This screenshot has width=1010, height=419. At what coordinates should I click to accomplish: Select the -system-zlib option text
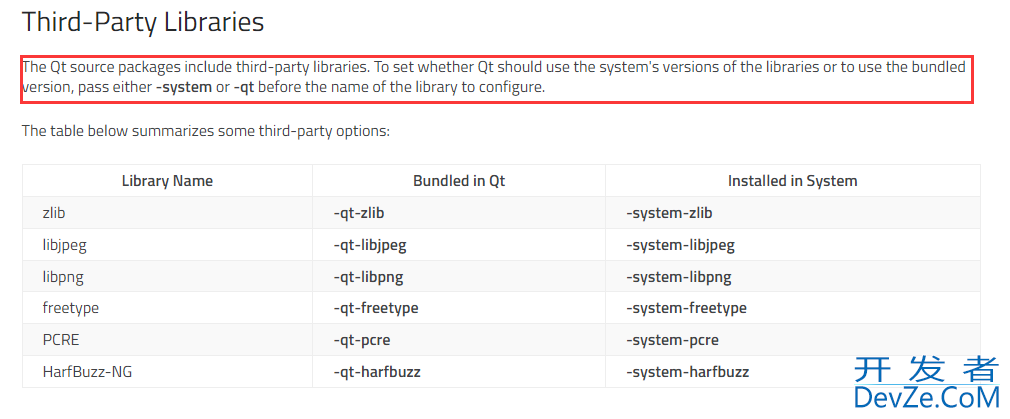tap(669, 213)
